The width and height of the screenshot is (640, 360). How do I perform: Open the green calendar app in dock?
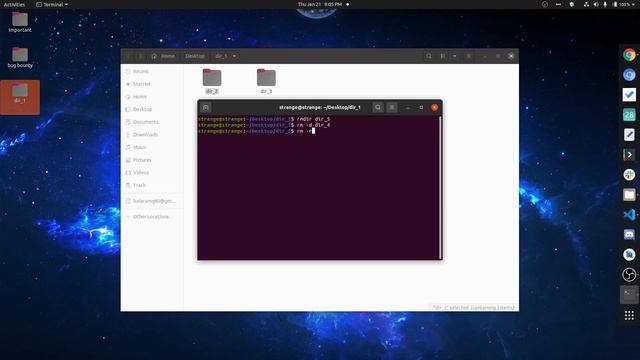[x=629, y=115]
